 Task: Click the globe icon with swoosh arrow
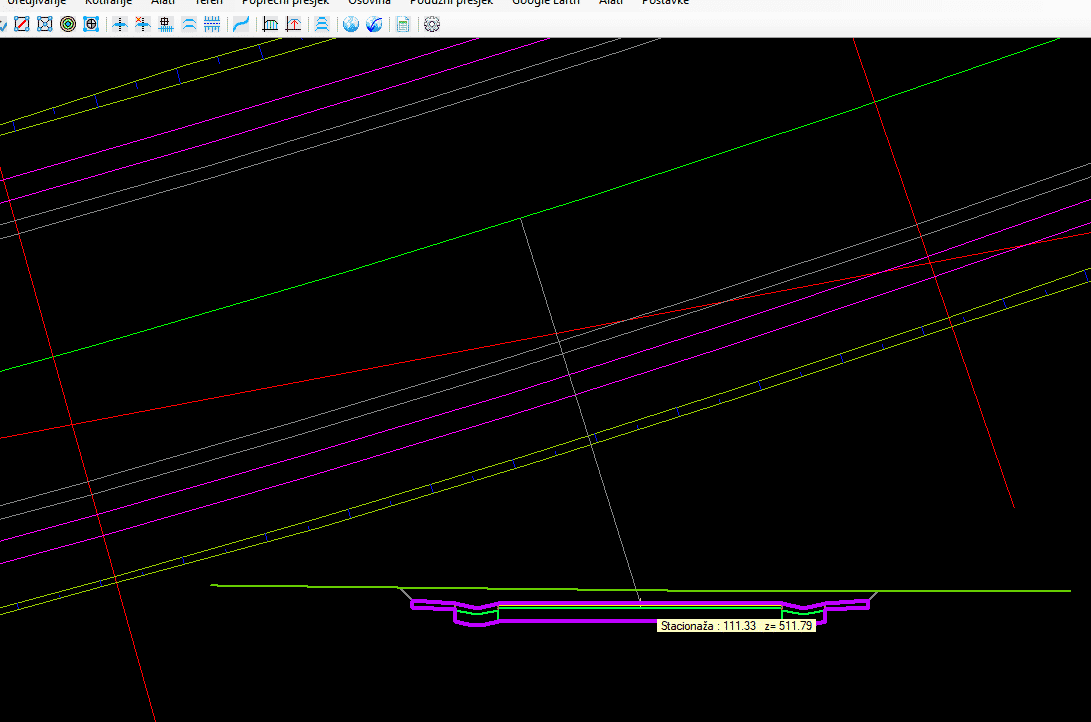374,24
